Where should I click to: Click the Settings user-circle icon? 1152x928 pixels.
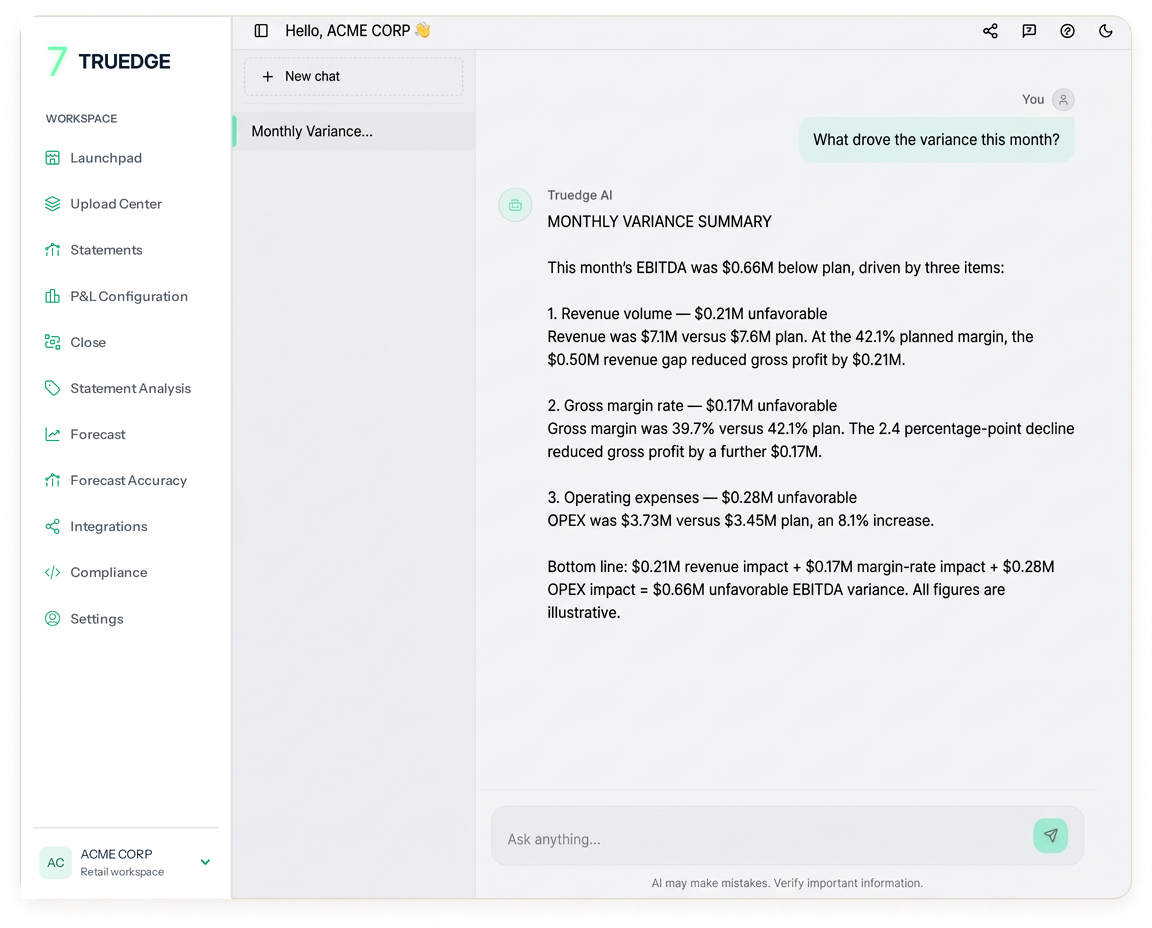[52, 619]
